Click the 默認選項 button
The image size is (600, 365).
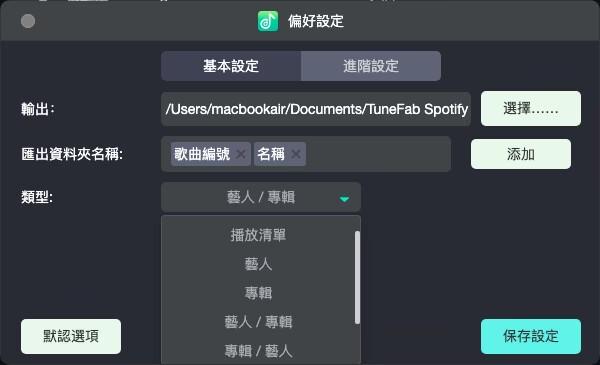coord(71,336)
